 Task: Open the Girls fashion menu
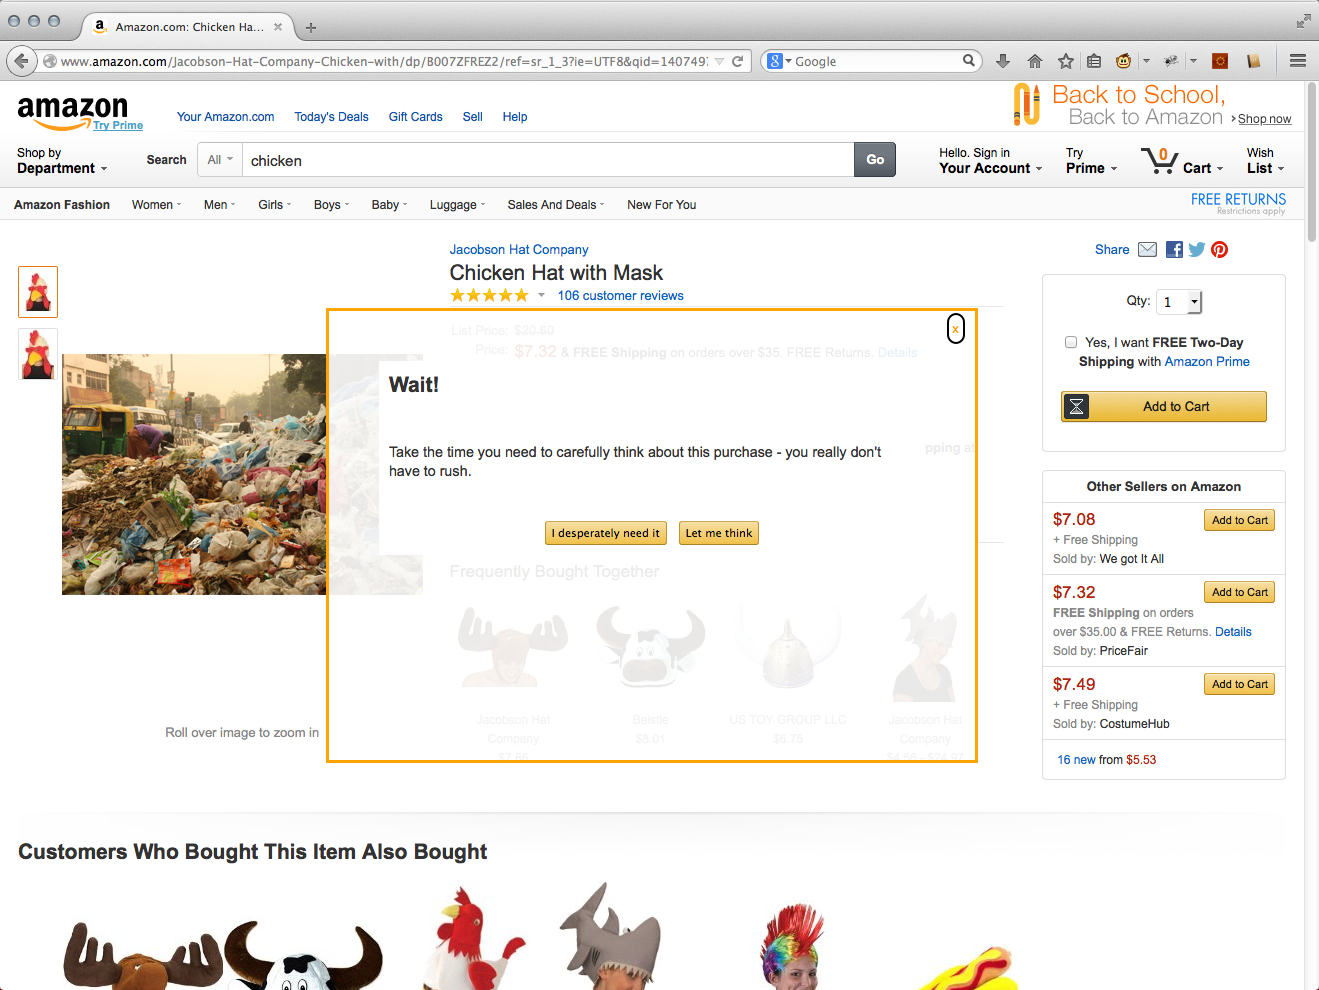point(274,205)
